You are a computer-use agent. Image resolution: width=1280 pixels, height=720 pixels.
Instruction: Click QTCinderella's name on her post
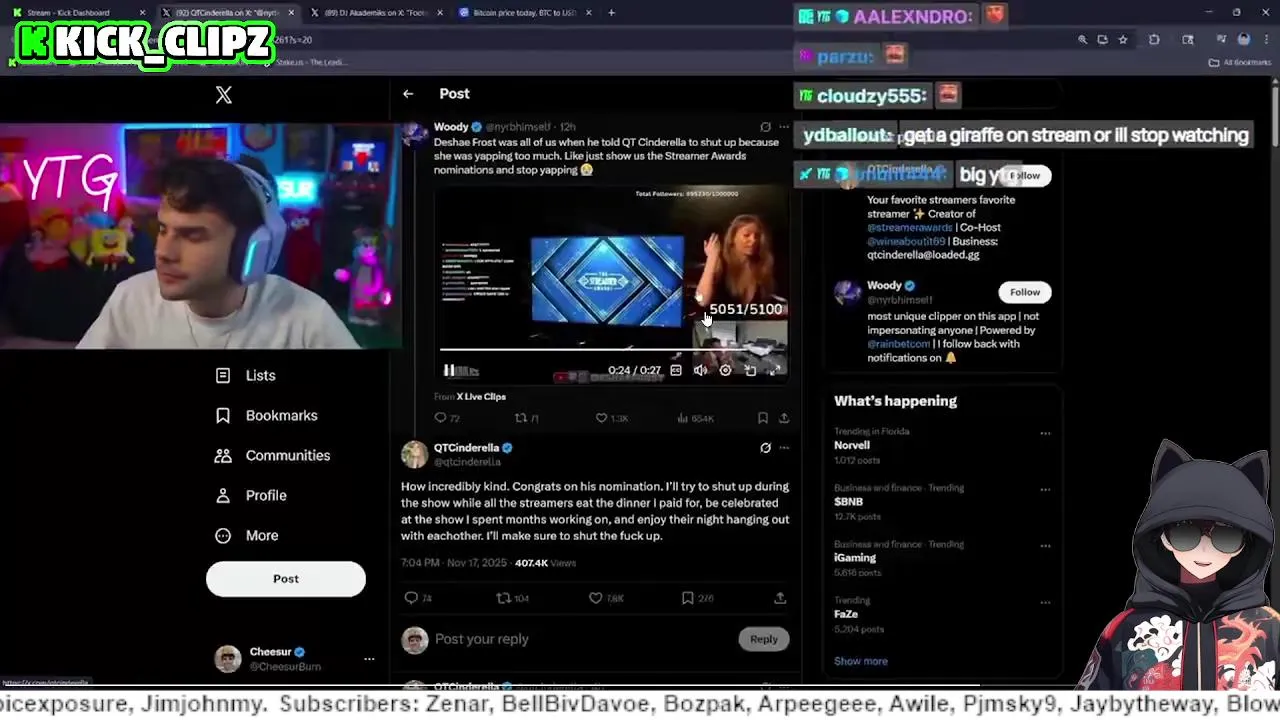point(466,448)
